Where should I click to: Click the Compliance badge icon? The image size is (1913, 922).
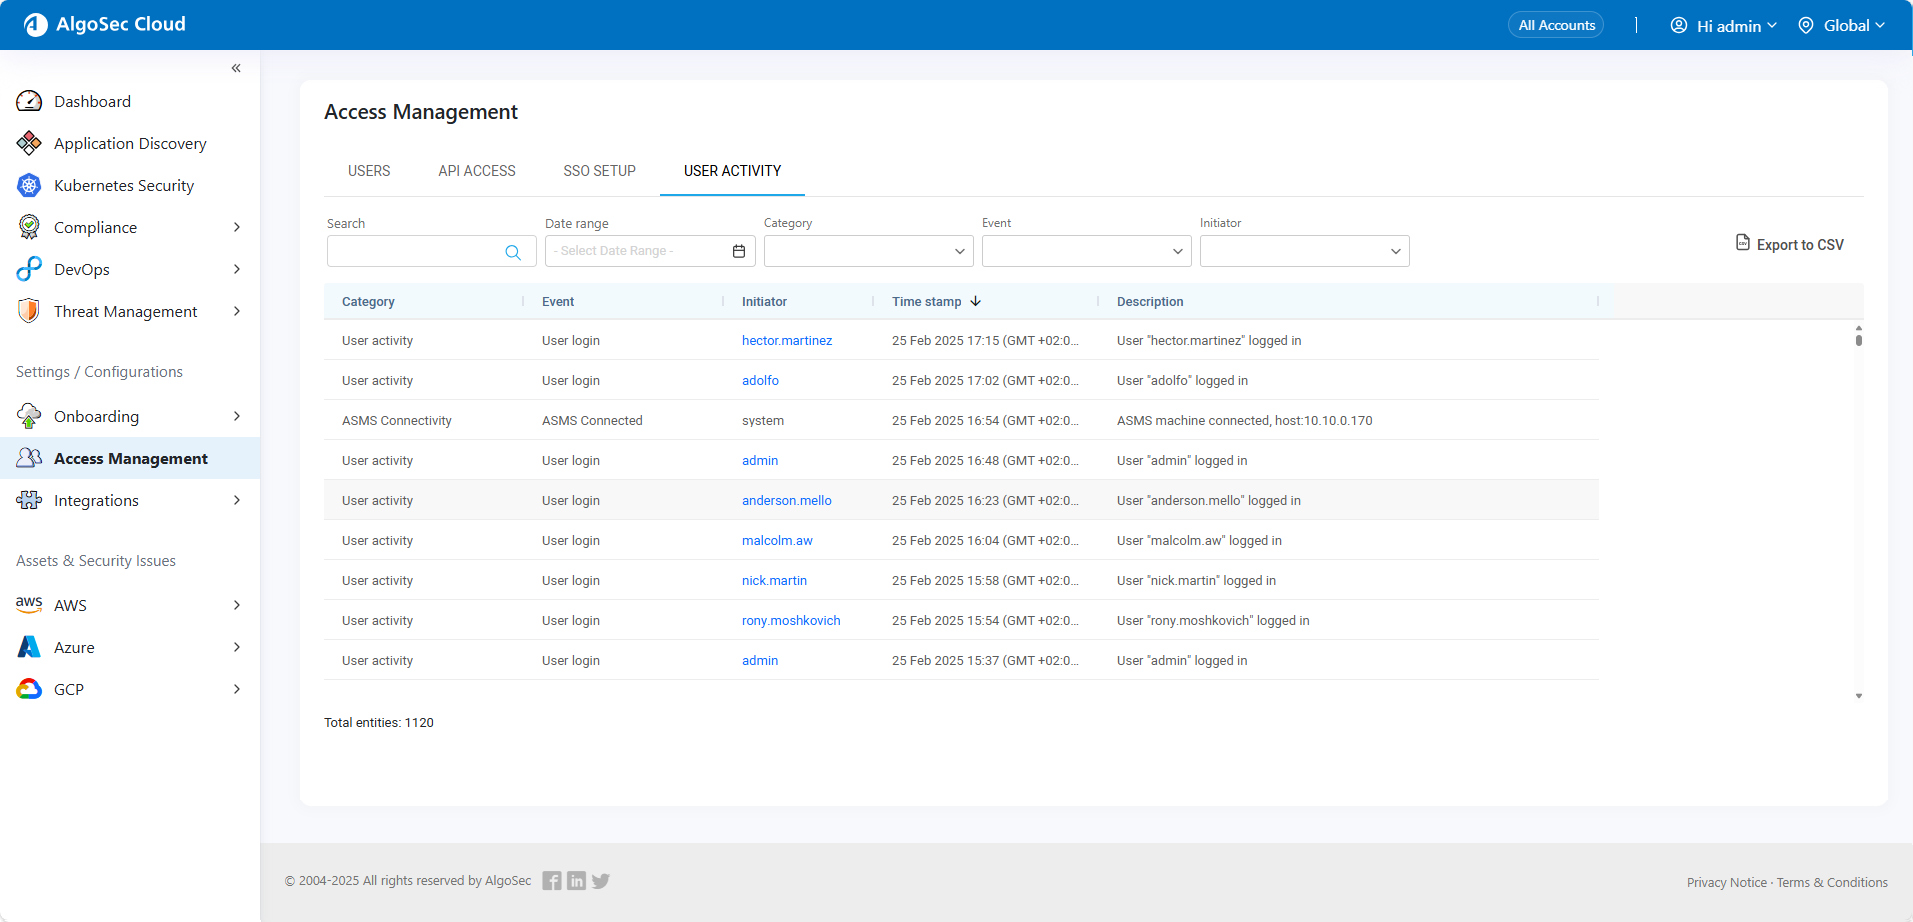point(29,227)
